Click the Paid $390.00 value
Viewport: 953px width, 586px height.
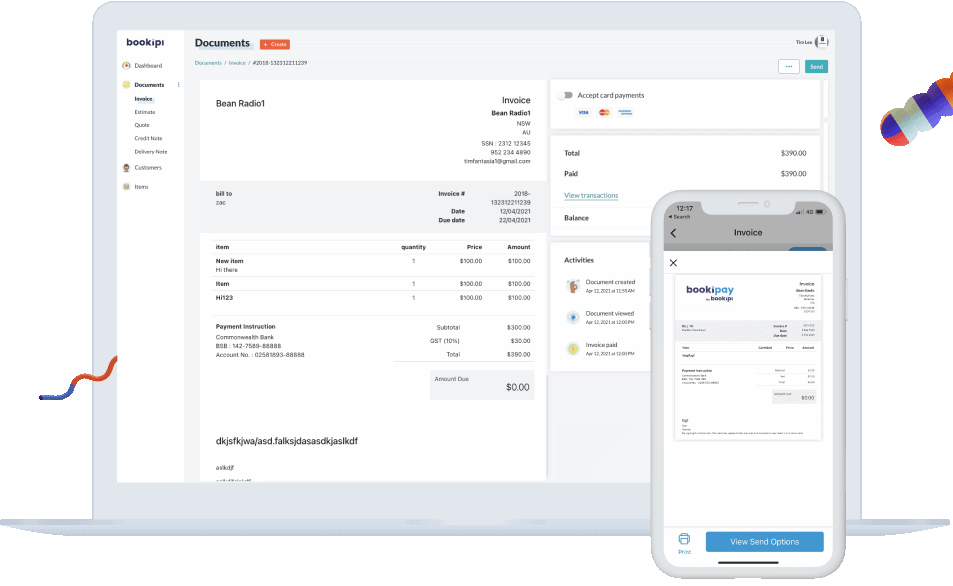click(x=793, y=174)
